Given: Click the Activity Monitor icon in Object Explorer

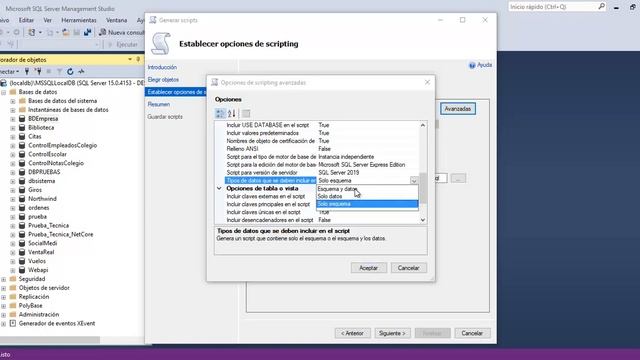Looking at the screenshot, I should pos(81,71).
